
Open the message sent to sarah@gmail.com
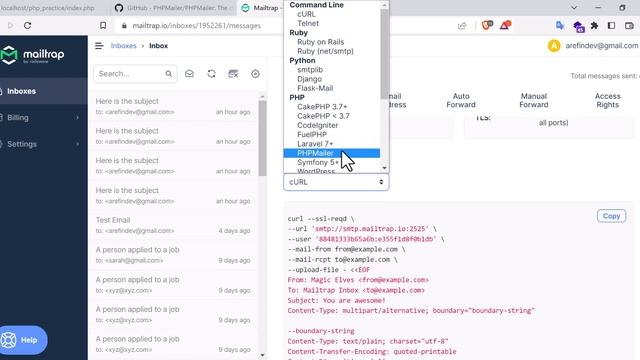pos(173,255)
